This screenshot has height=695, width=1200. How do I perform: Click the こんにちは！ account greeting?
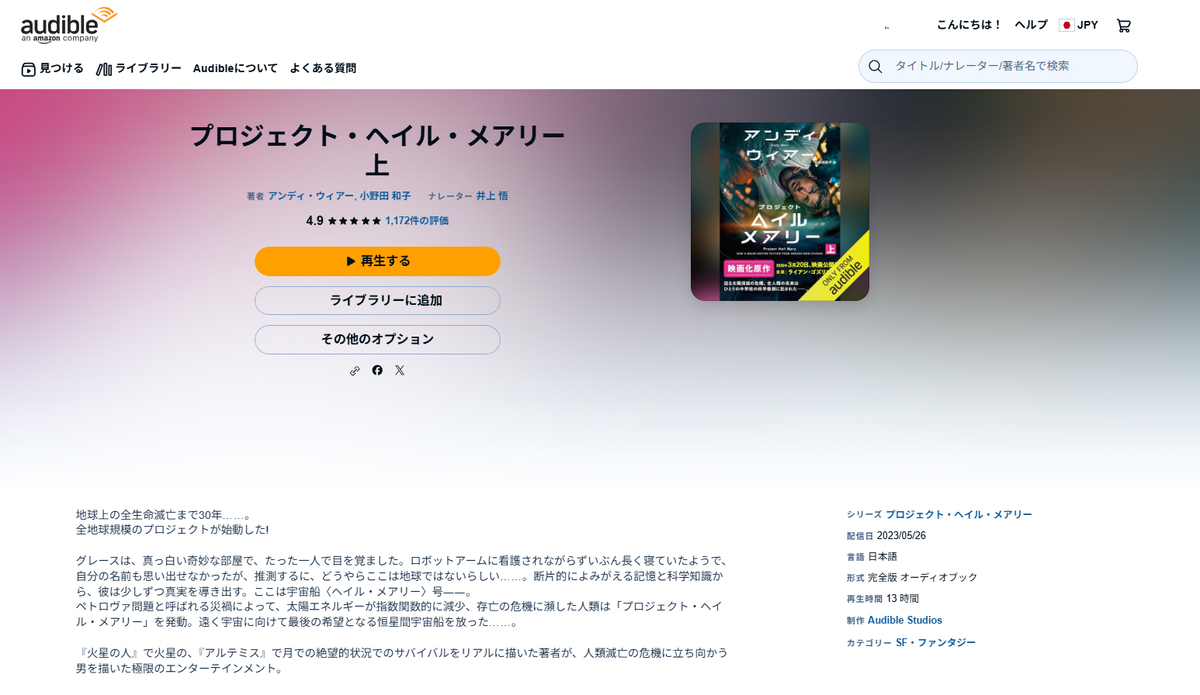click(969, 25)
